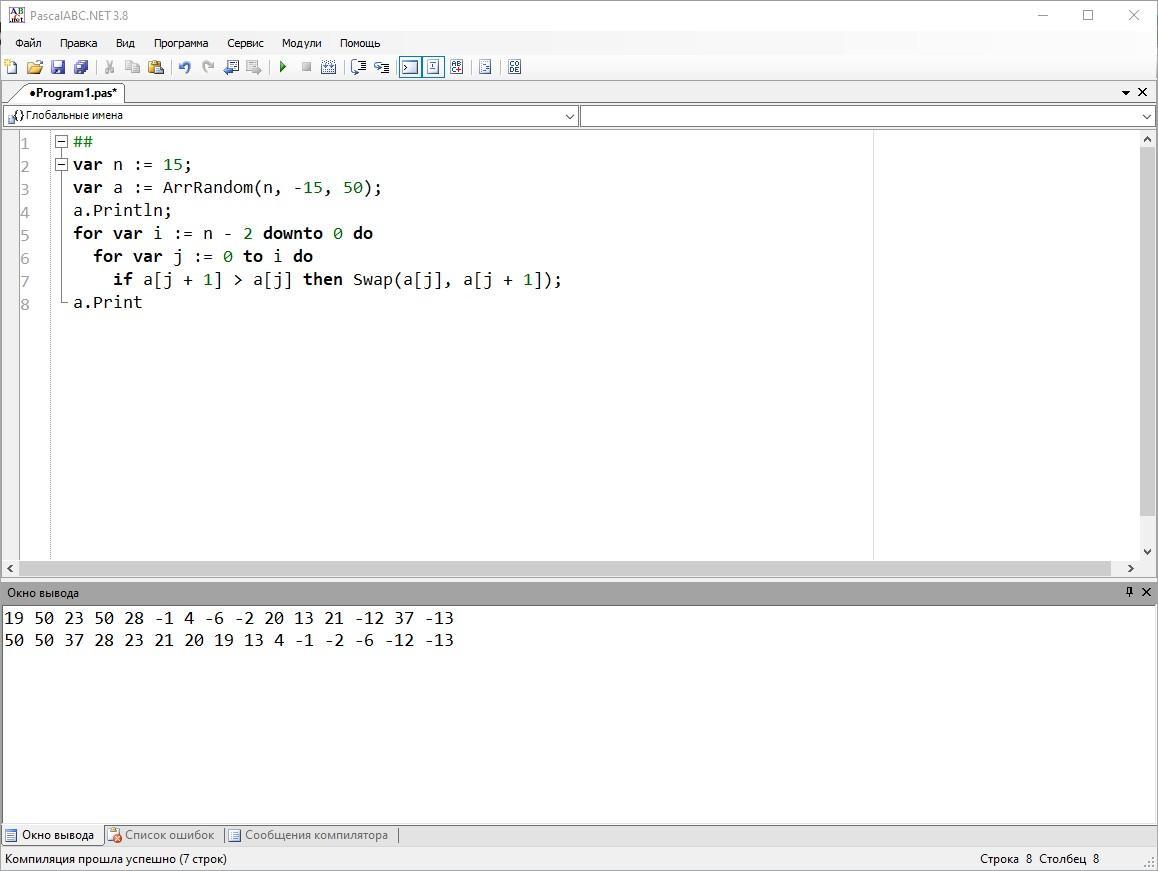
Task: Click the navigate backward icon
Action: (231, 67)
